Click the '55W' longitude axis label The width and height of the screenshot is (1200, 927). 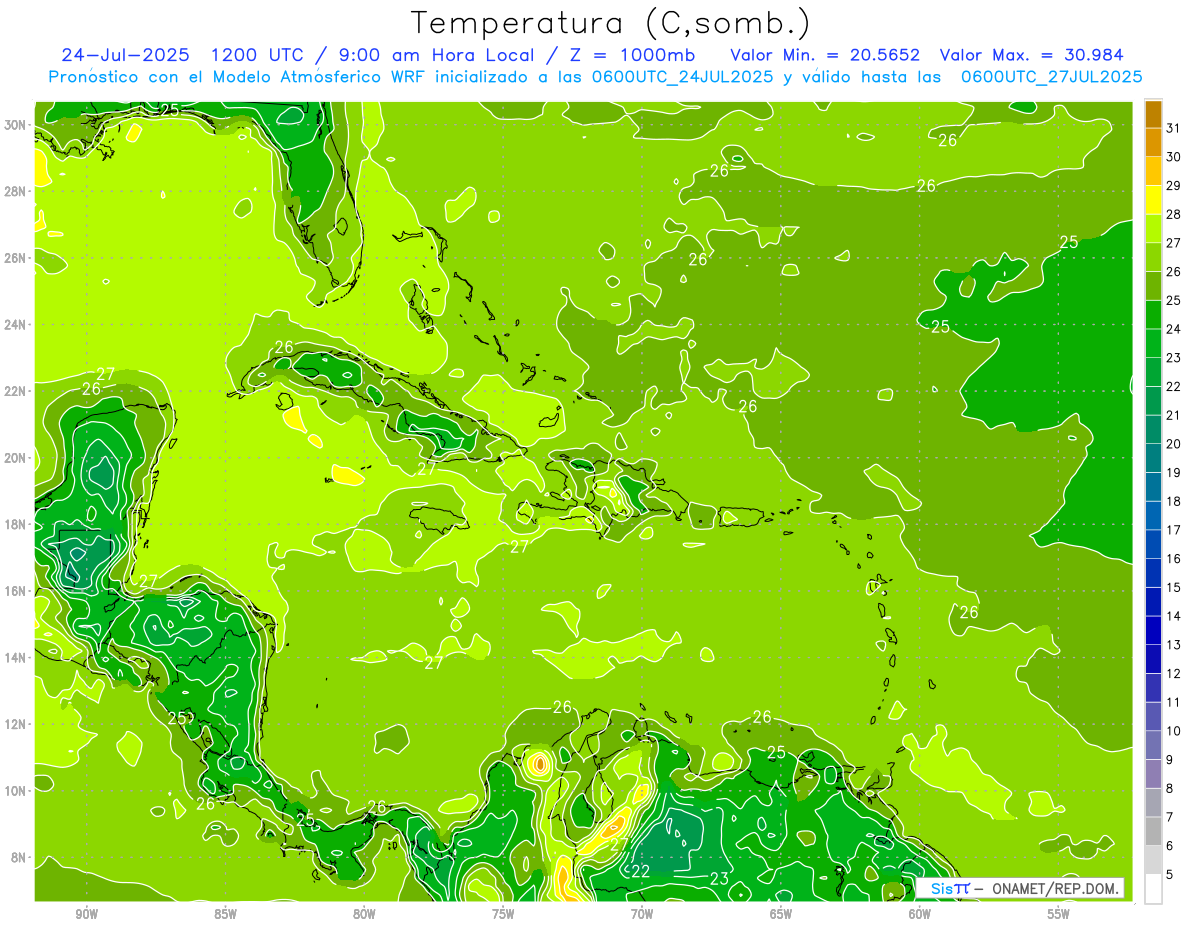(1059, 914)
